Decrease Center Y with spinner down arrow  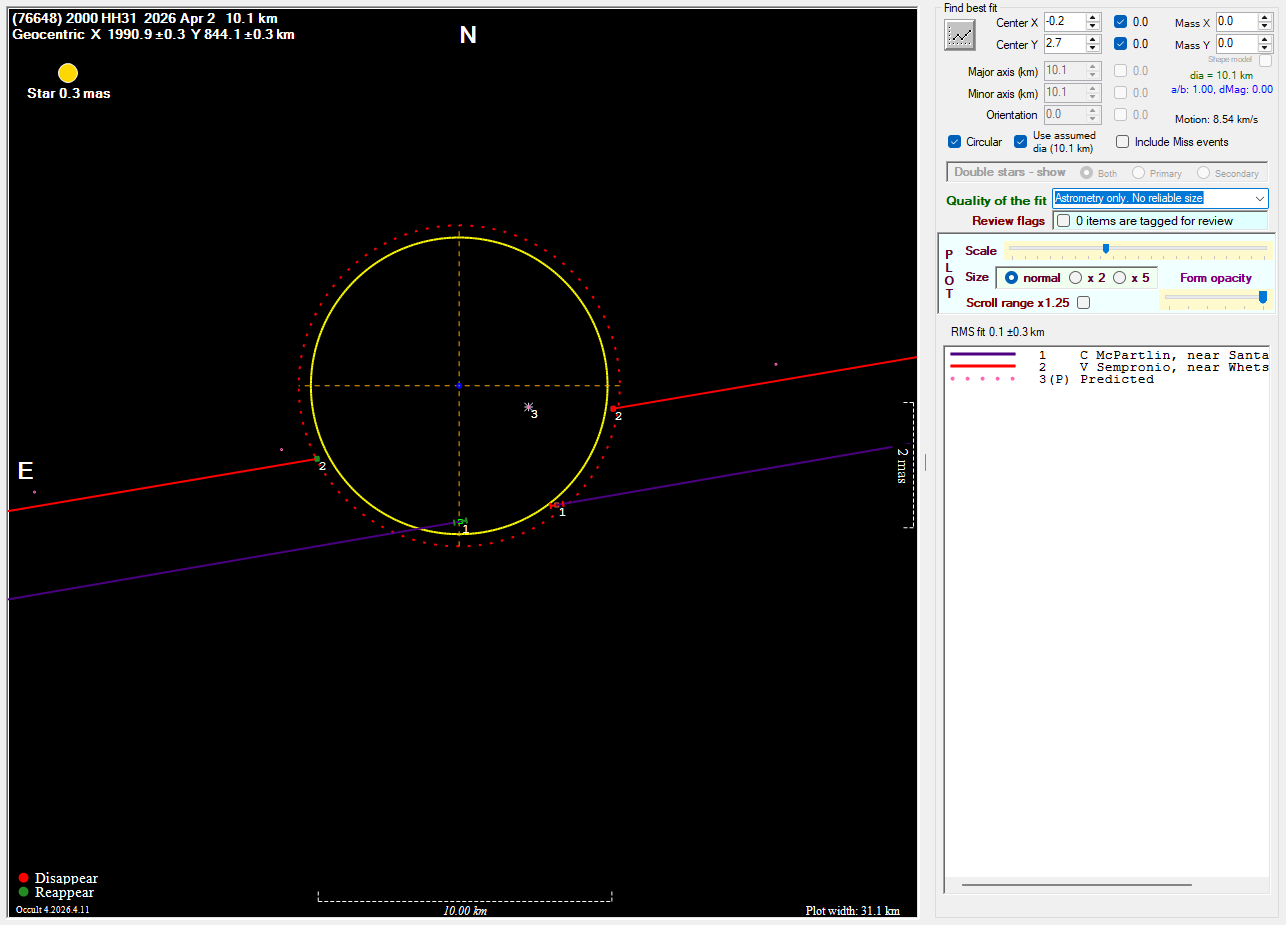(x=1093, y=49)
